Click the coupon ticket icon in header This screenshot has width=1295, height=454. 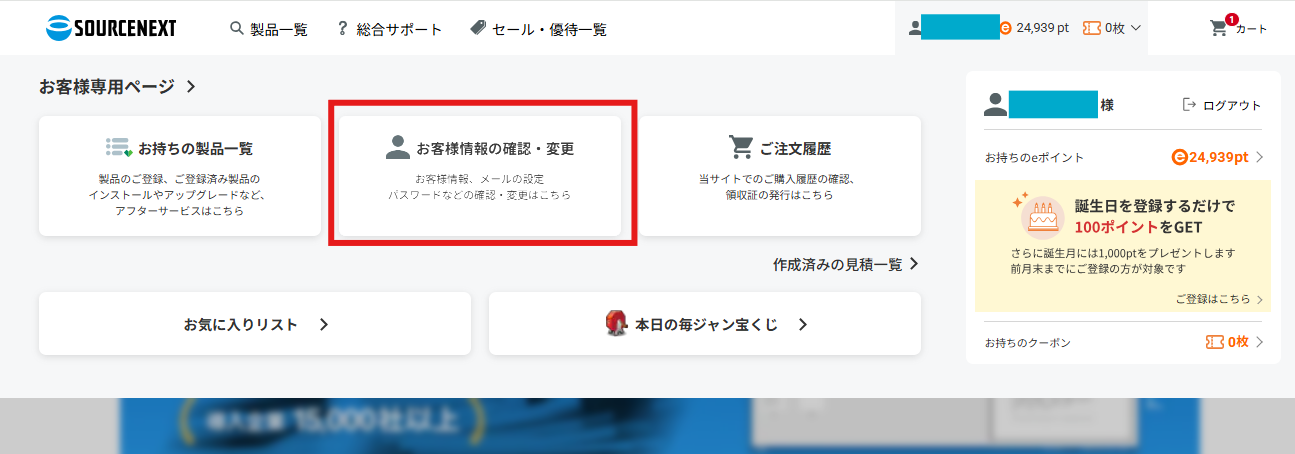click(x=1092, y=29)
